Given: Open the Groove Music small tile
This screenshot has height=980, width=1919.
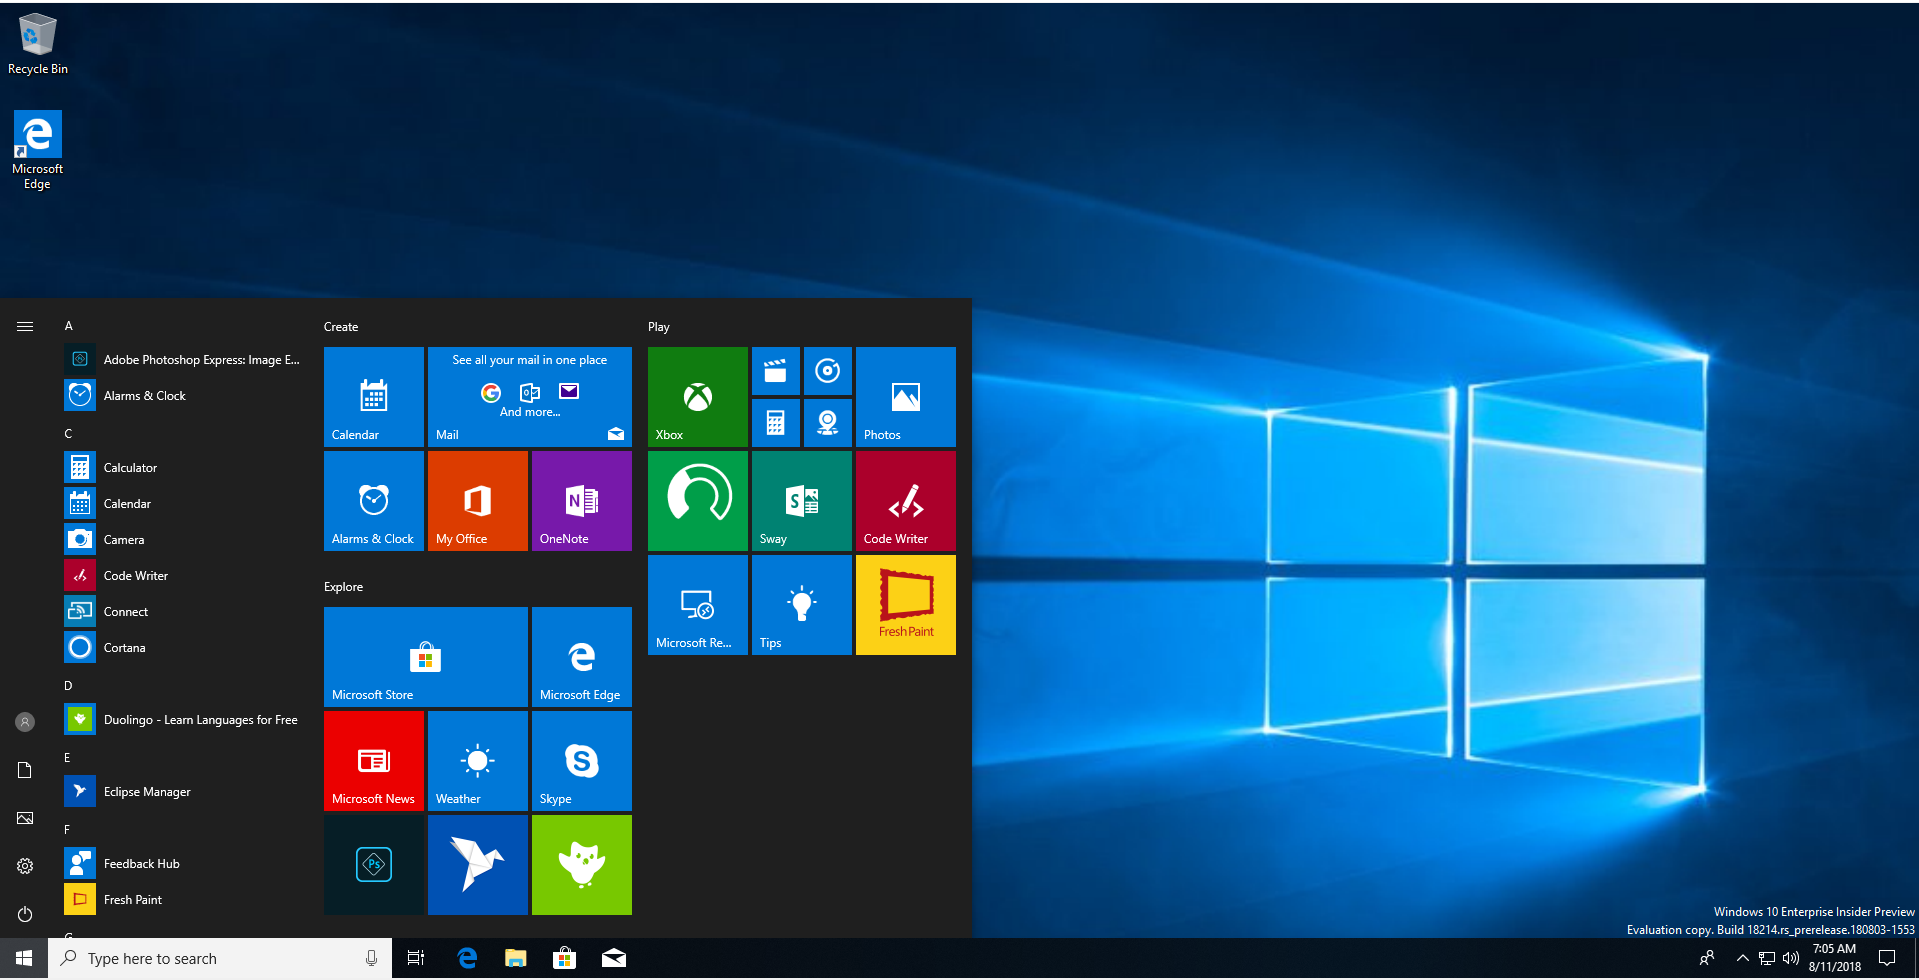Looking at the screenshot, I should (x=827, y=371).
